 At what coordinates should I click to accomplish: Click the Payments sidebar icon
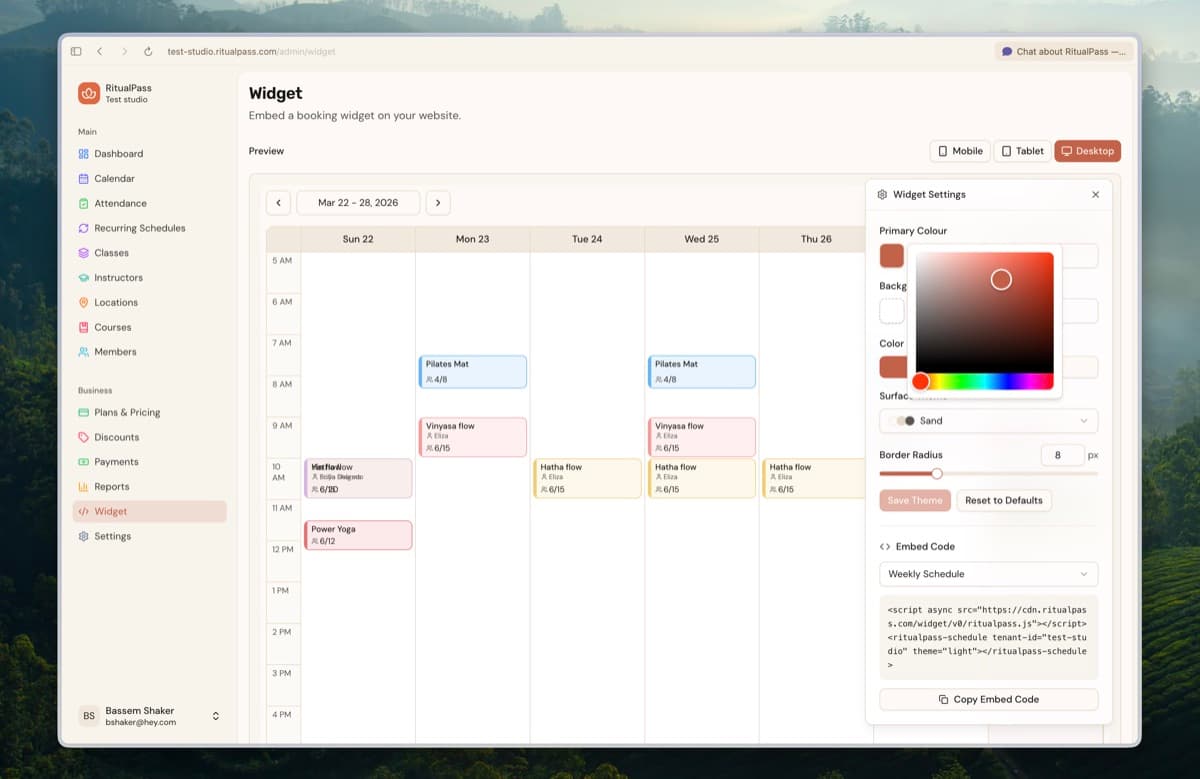point(84,462)
